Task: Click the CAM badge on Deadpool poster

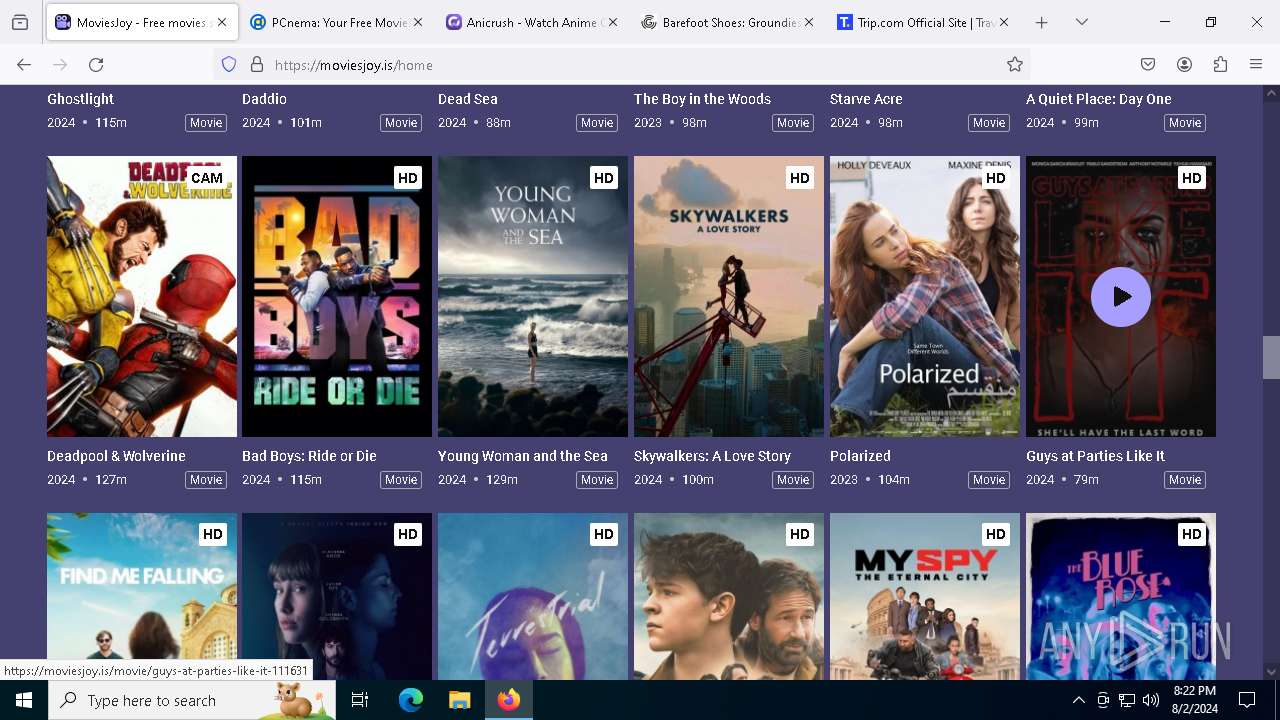Action: 207,178
